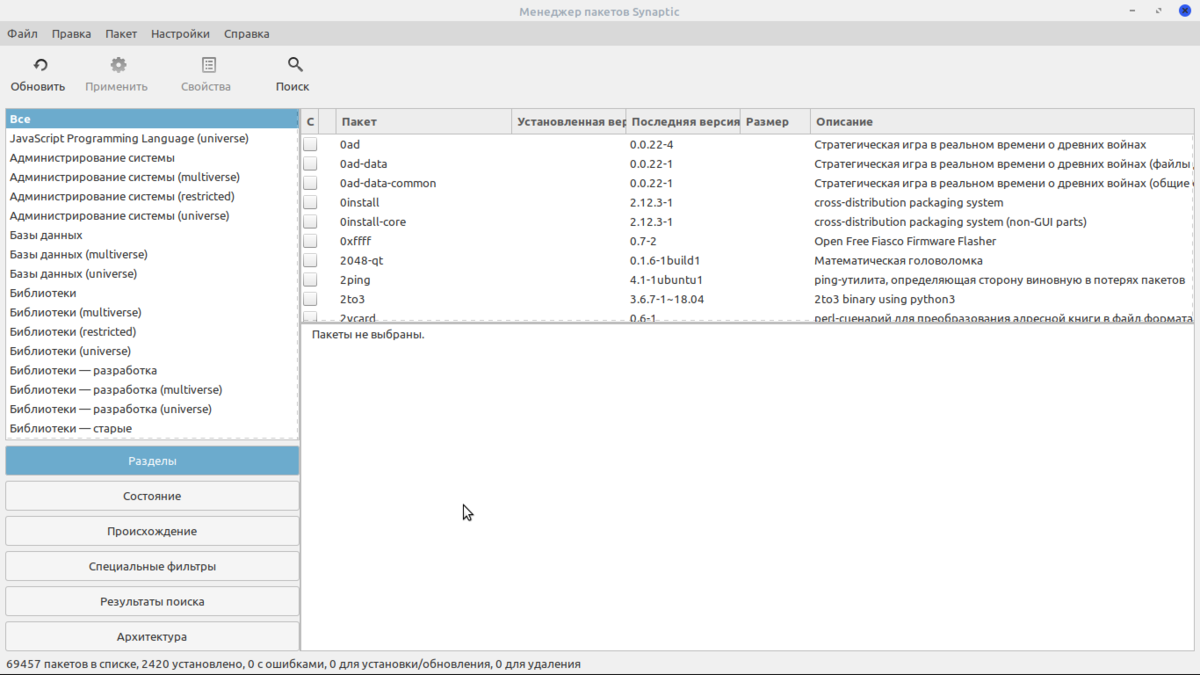Click the 0install description cross-distribution packaging system

909,203
